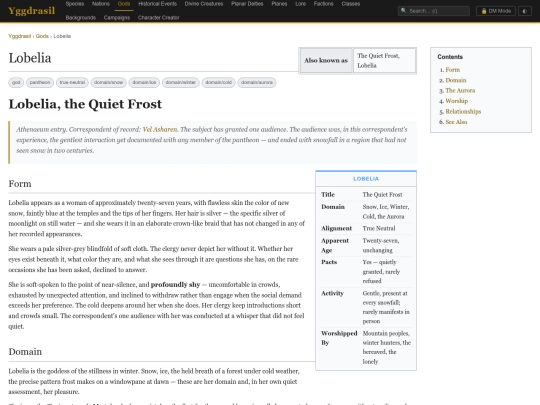This screenshot has height=405, width=540.
Task: Select the 'god' tag
Action: (x=16, y=82)
